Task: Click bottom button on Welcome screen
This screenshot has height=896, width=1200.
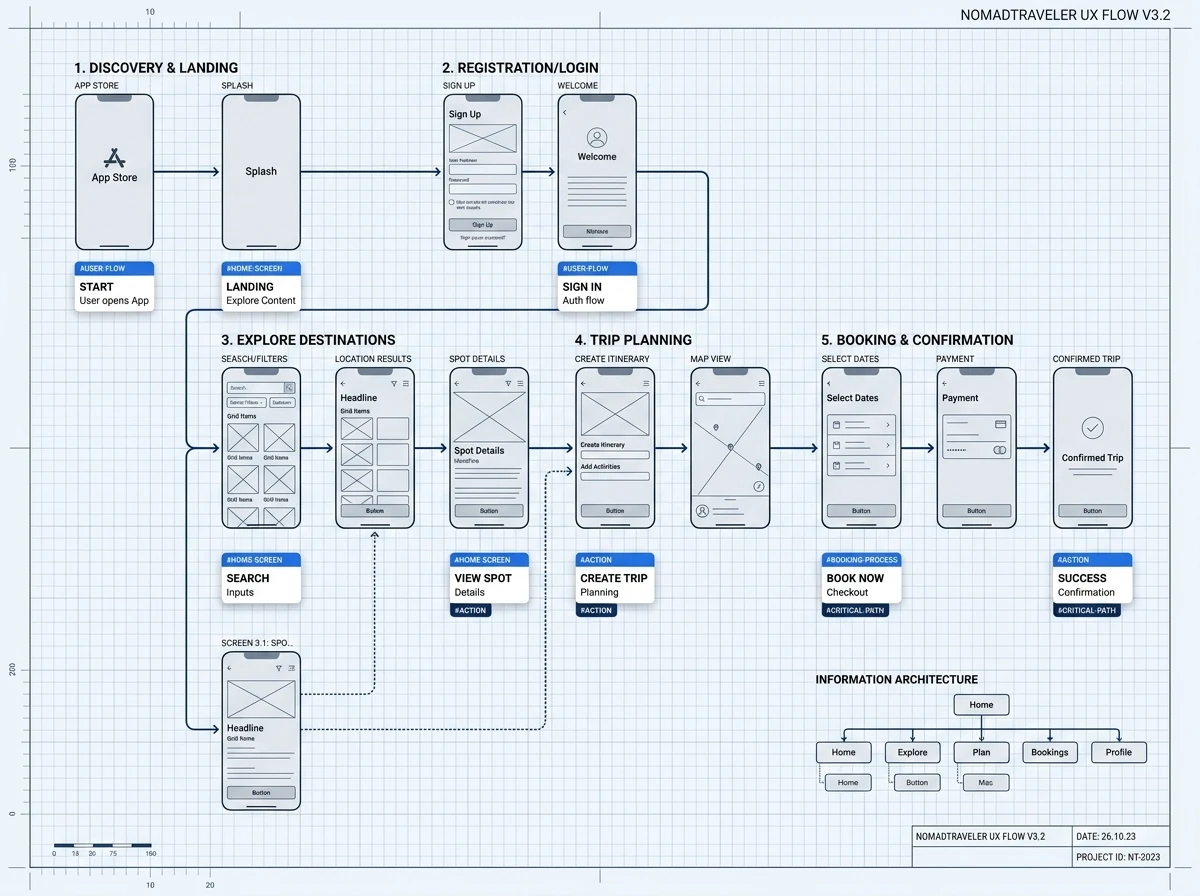Action: point(597,231)
